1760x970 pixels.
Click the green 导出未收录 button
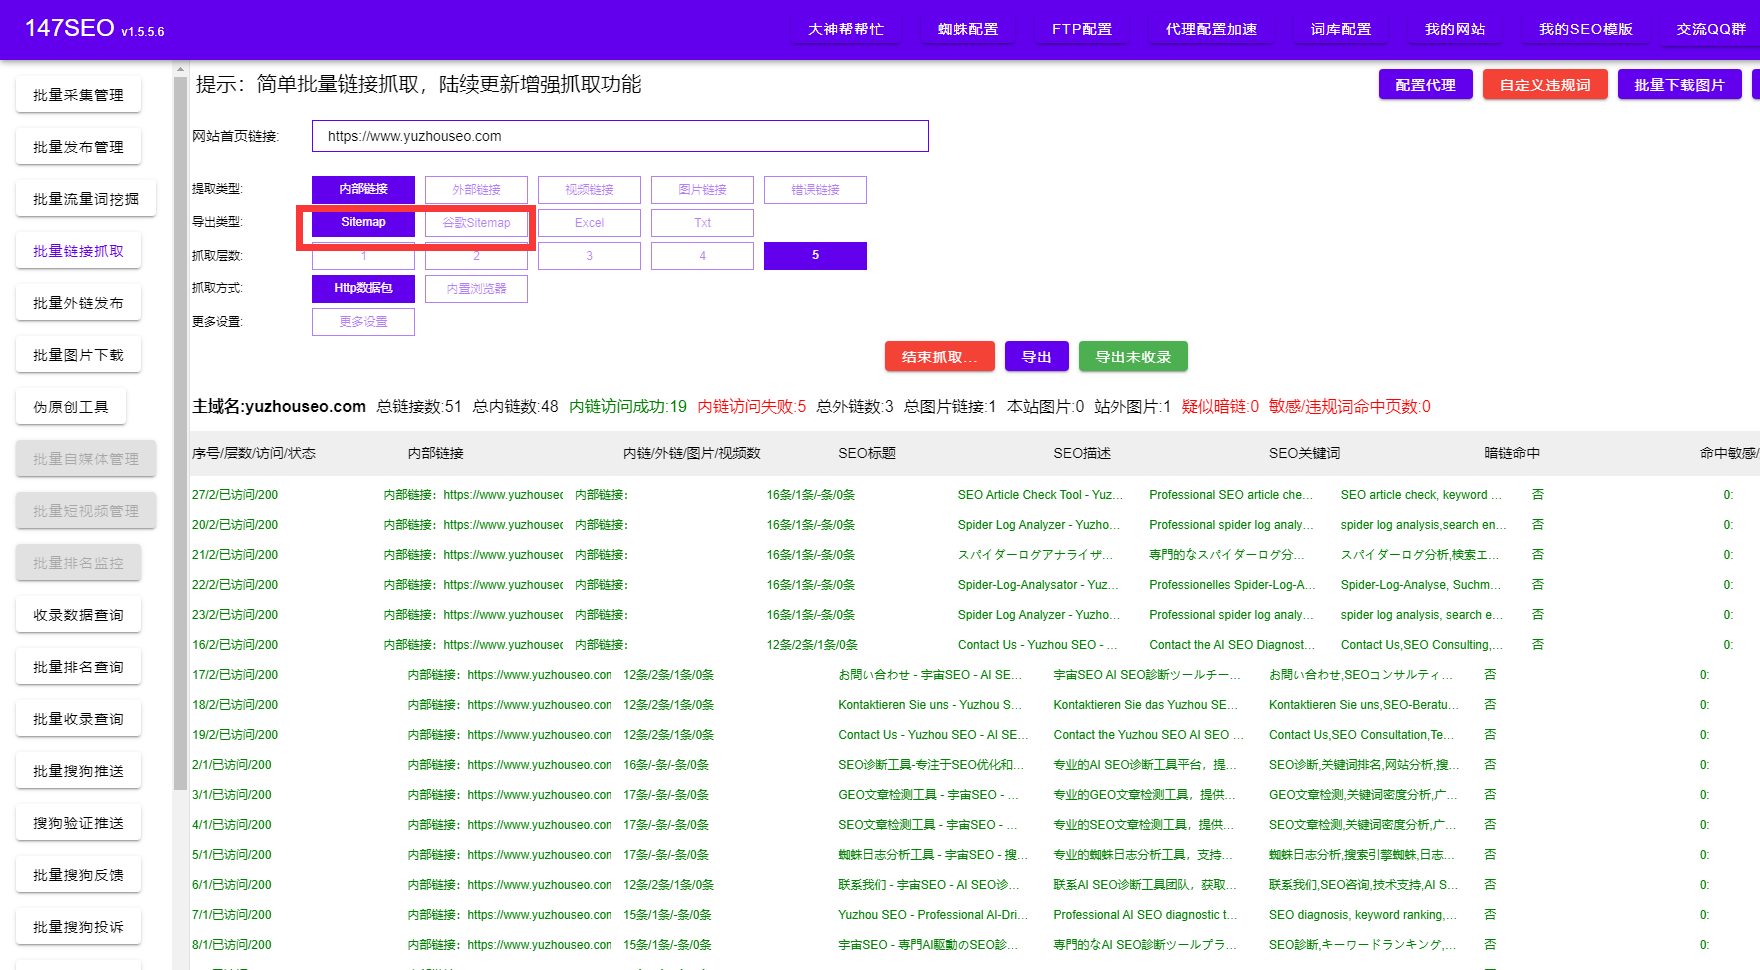(x=1132, y=357)
